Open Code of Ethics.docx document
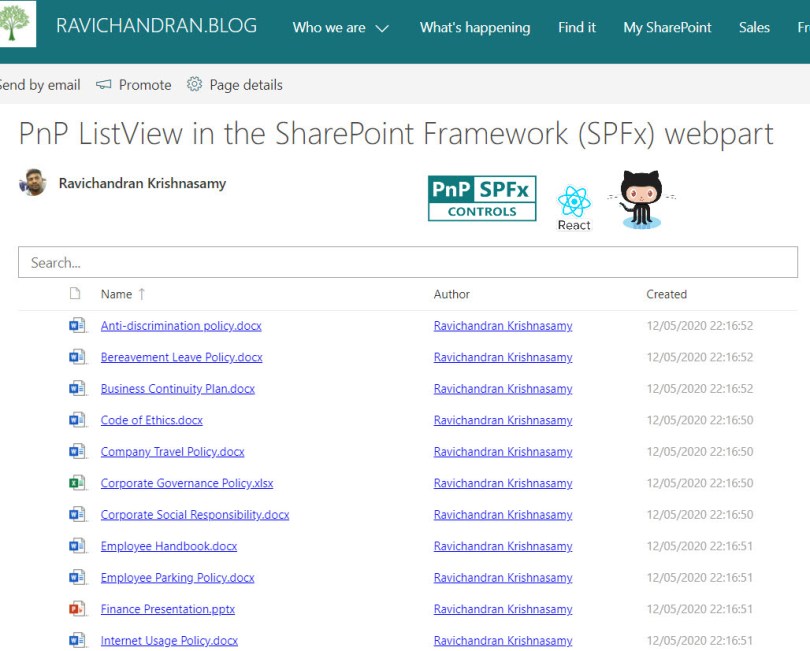This screenshot has height=651, width=810. coord(152,420)
